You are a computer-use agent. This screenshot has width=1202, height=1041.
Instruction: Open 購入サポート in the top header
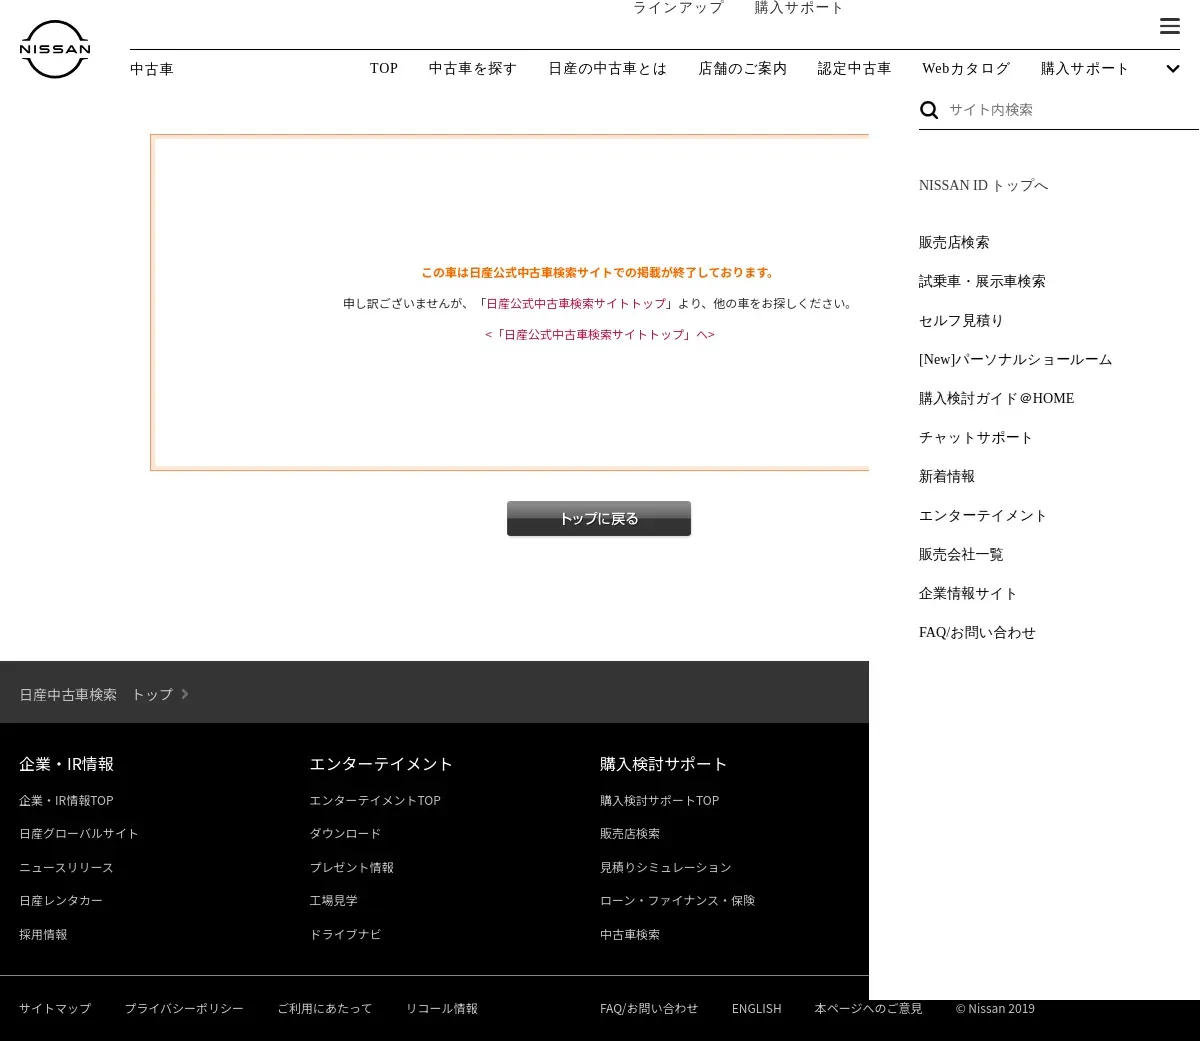click(799, 8)
